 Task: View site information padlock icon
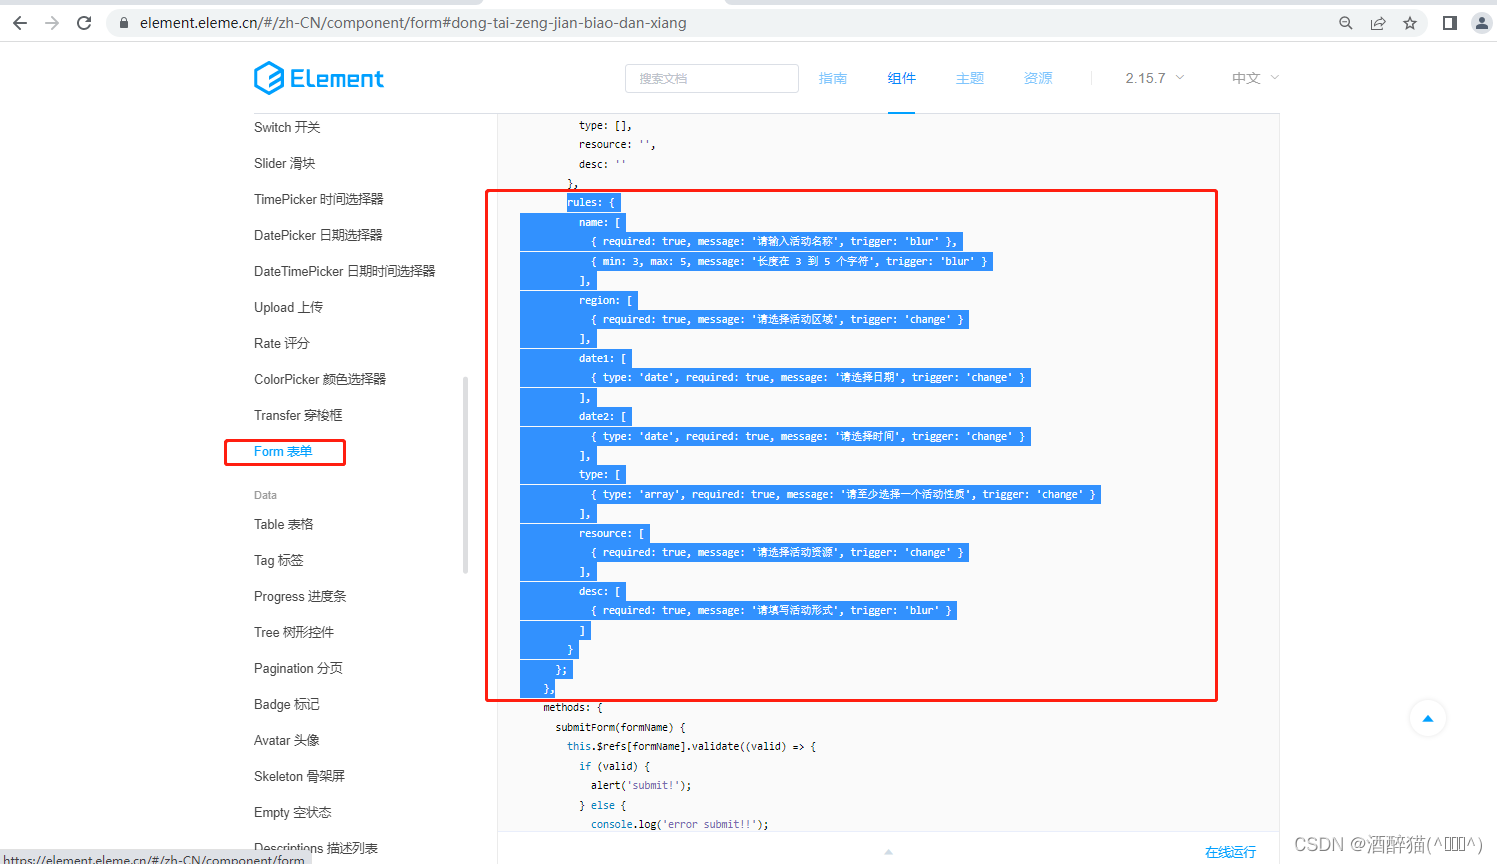point(124,23)
